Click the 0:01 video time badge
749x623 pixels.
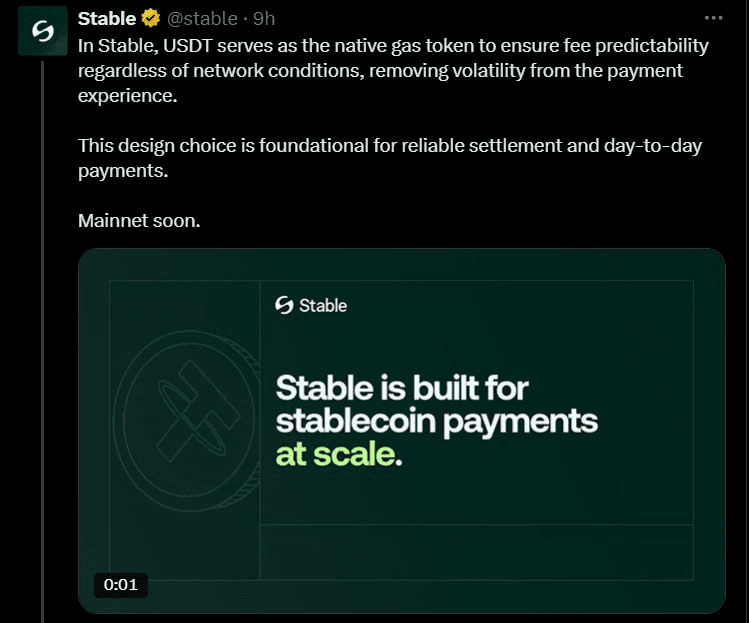point(121,585)
